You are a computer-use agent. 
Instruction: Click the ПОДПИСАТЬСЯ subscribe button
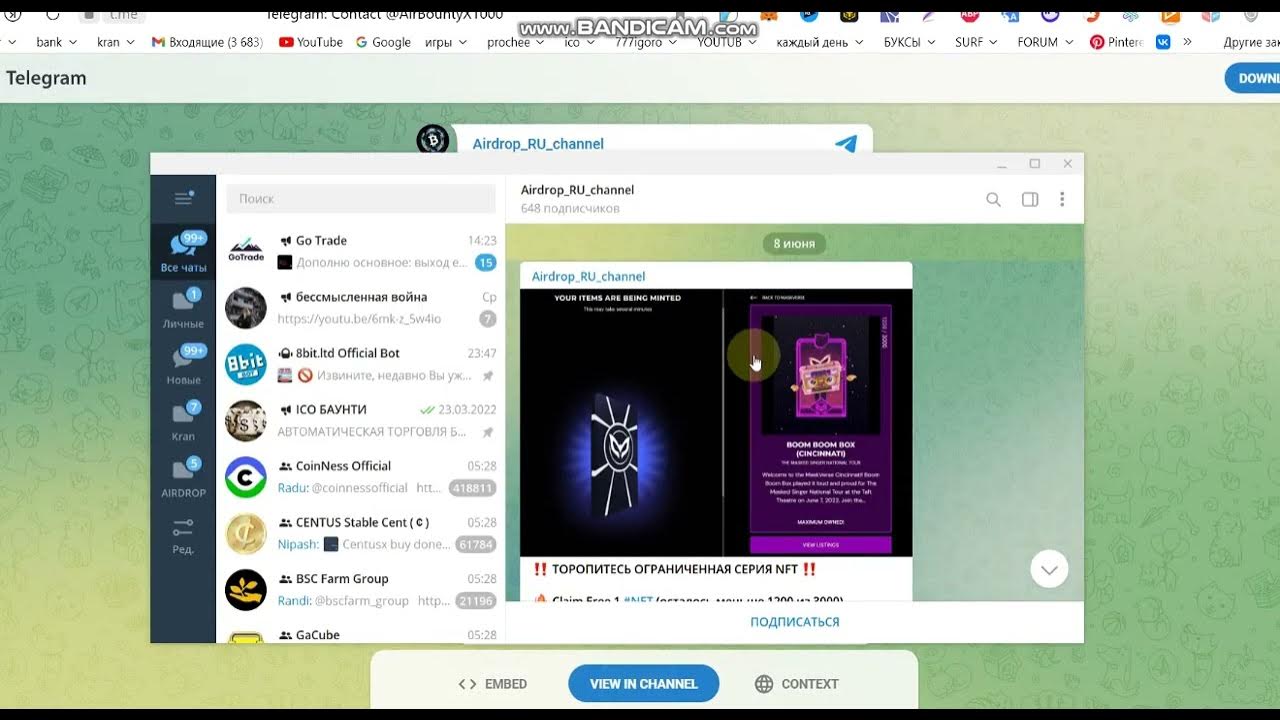[x=795, y=622]
